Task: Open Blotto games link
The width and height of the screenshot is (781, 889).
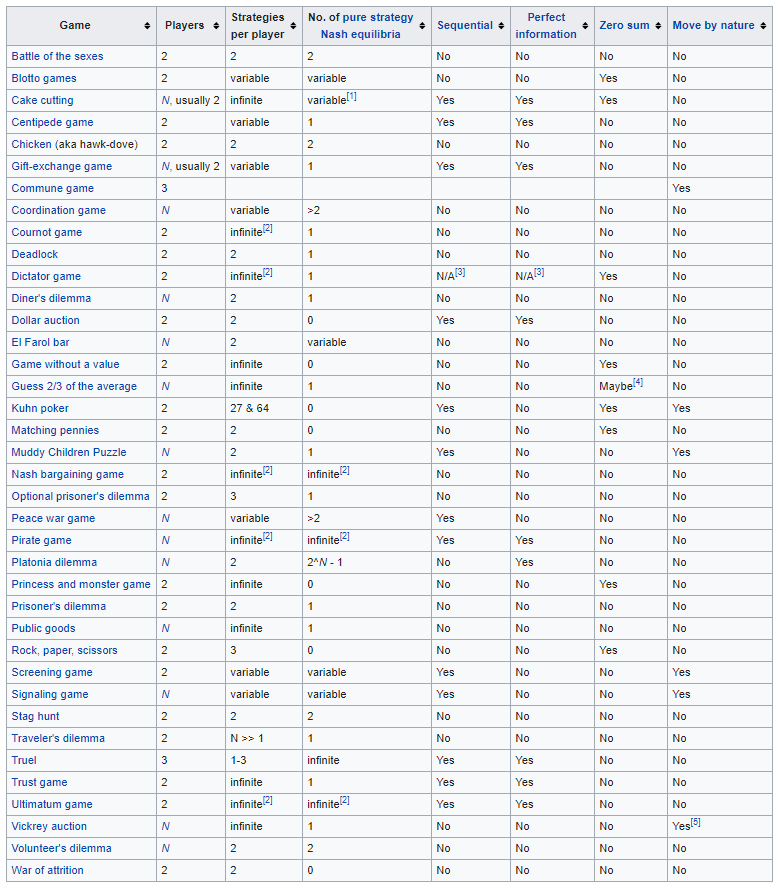Action: pos(44,78)
